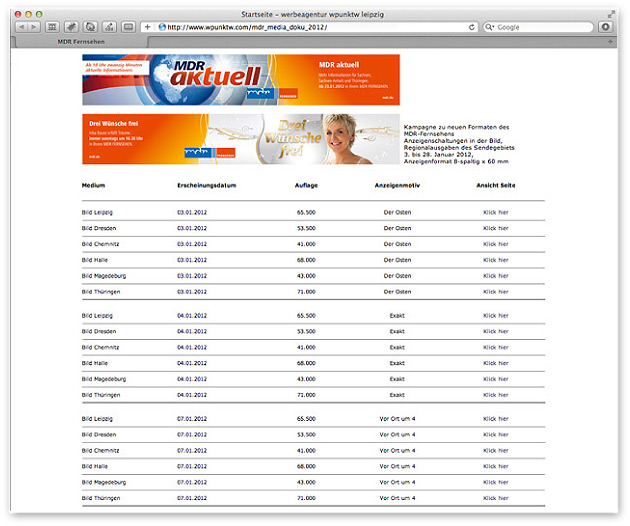Click Der Osten motif in Bild Dresden row
The width and height of the screenshot is (630, 526).
pyautogui.click(x=397, y=228)
